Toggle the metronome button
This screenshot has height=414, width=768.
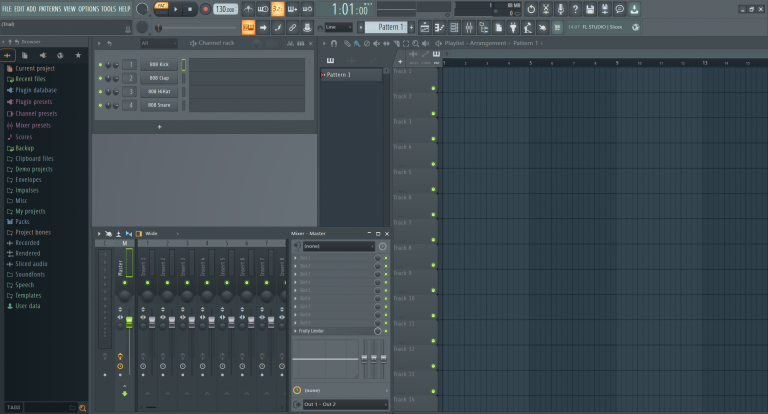(248, 9)
